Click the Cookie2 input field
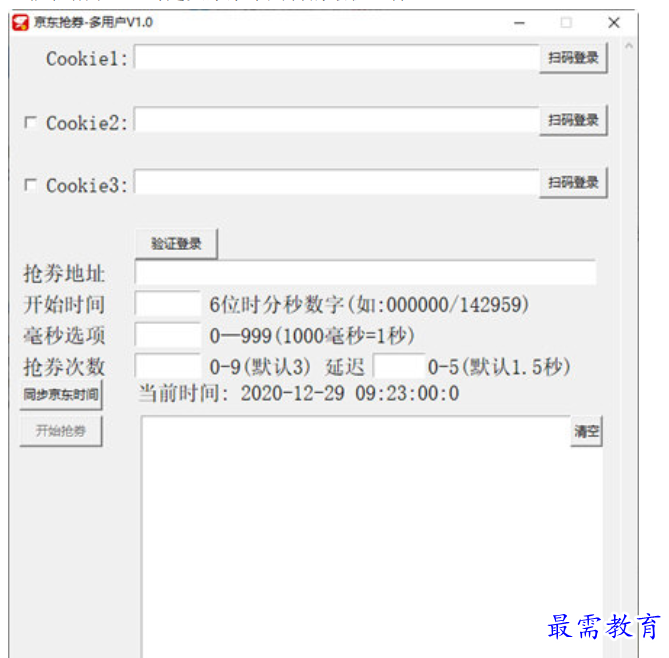The width and height of the screenshot is (669, 658). [x=337, y=119]
